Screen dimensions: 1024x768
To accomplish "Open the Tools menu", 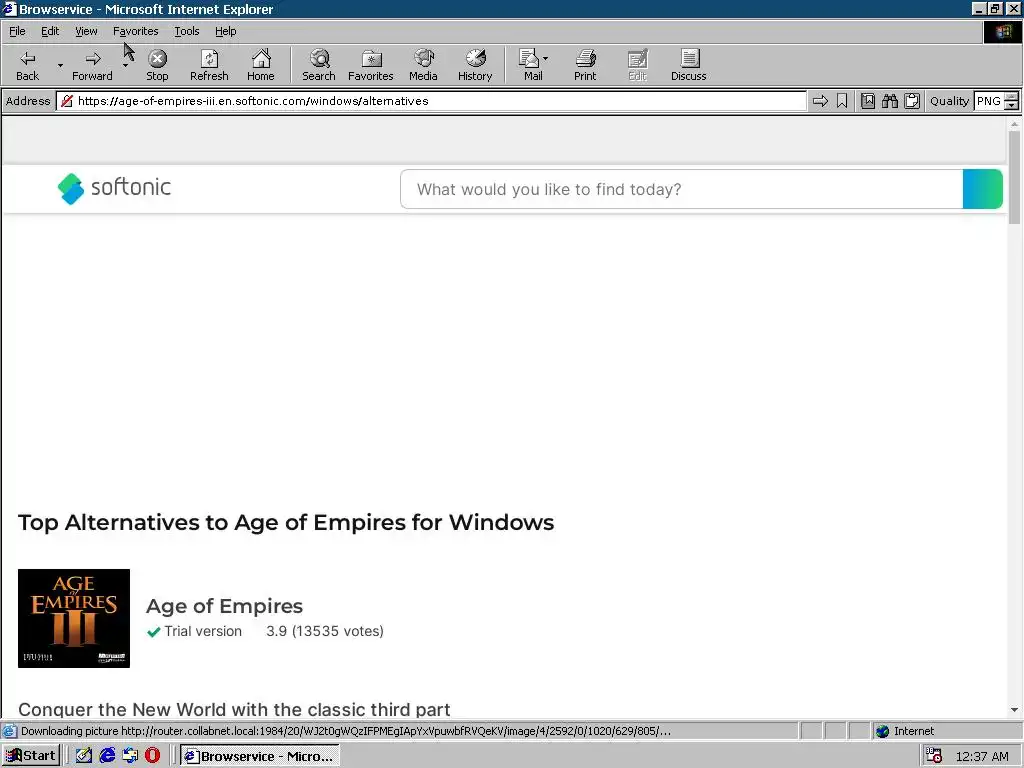I will click(x=186, y=31).
